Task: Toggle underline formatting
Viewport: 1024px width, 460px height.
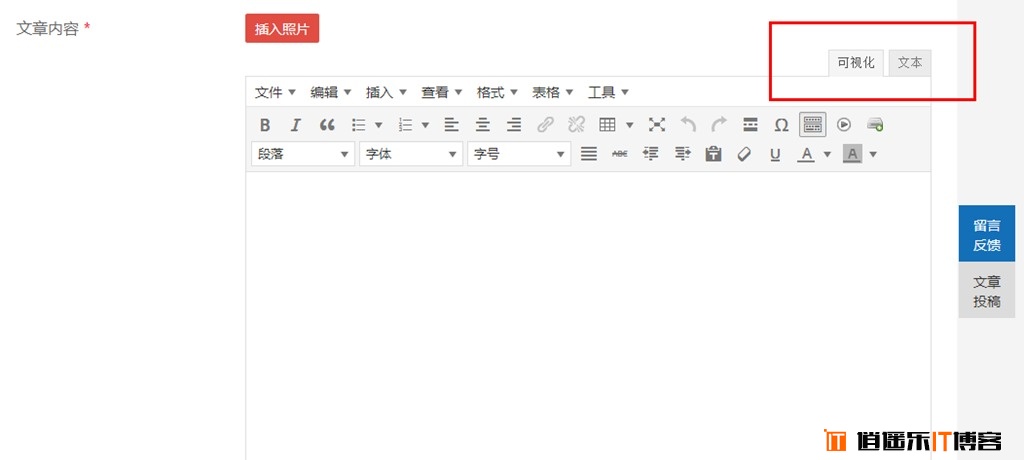Action: tap(774, 154)
